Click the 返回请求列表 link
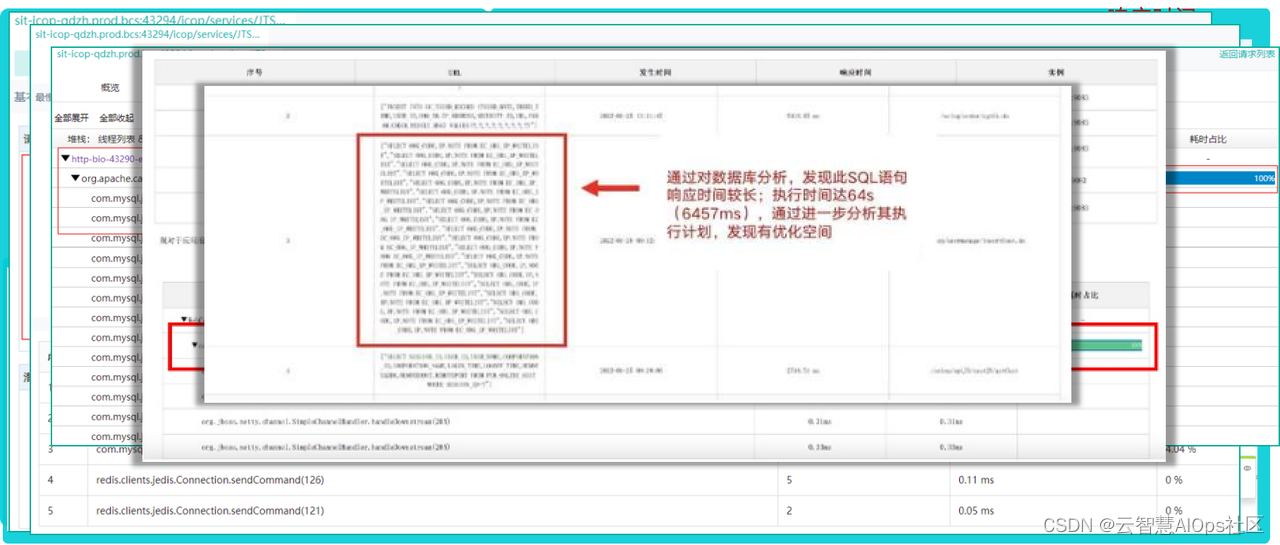 [x=1247, y=54]
